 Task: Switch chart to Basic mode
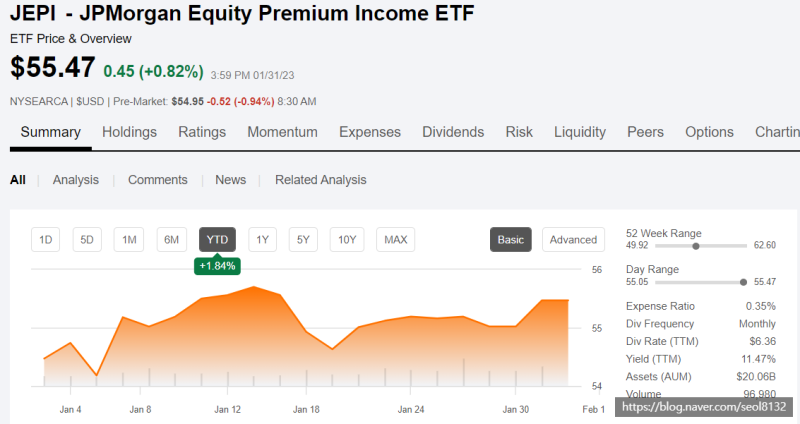point(511,239)
